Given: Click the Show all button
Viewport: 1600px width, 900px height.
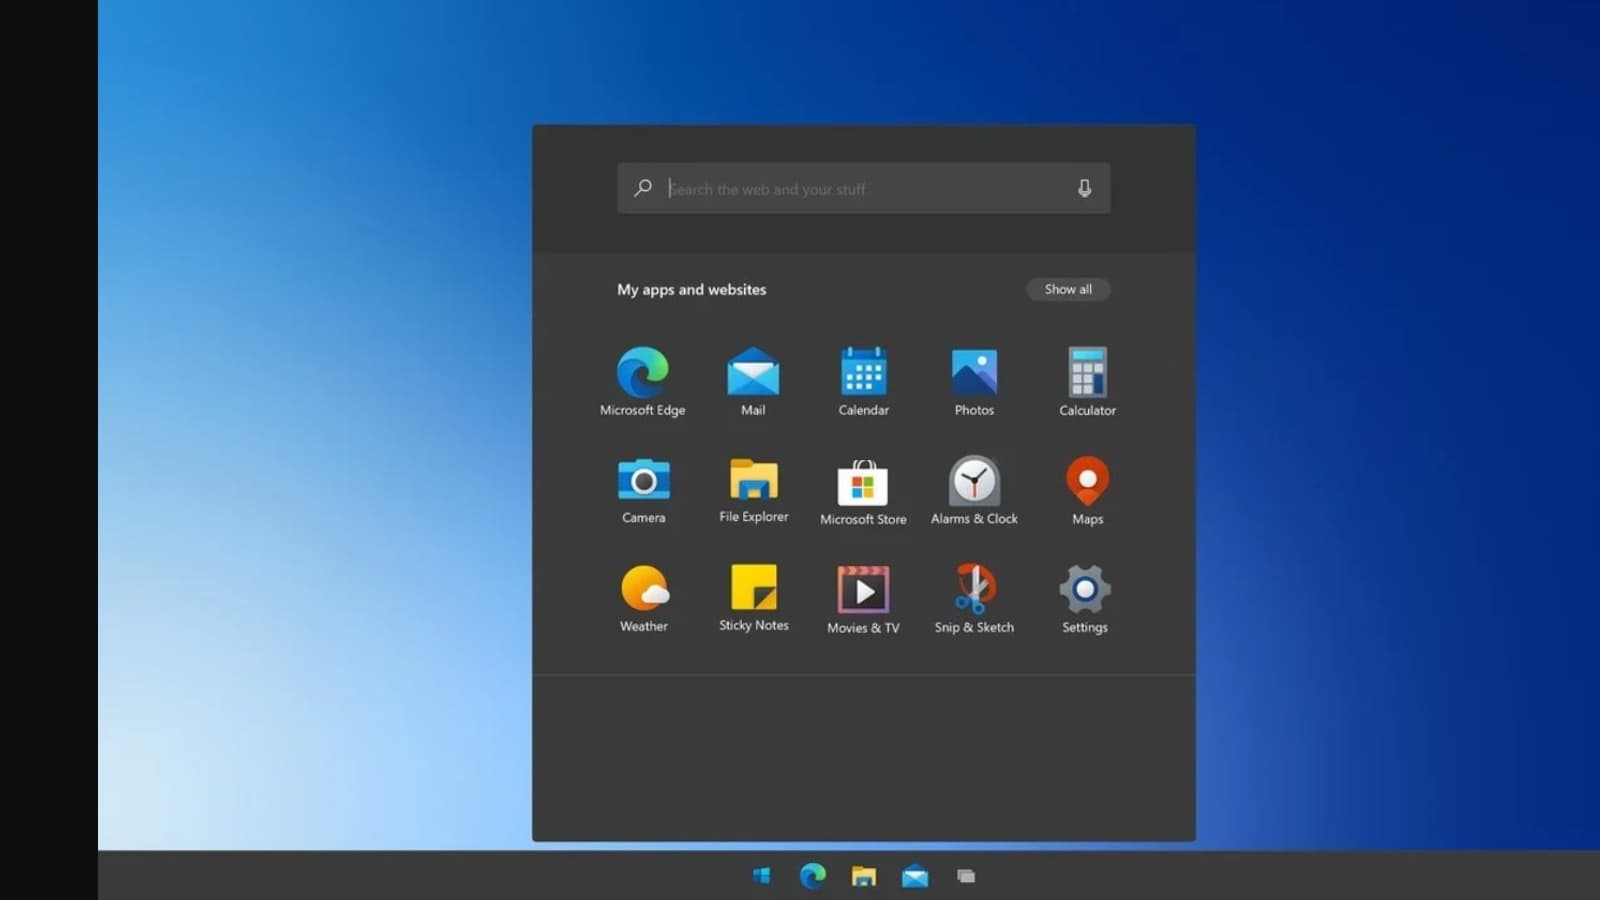Looking at the screenshot, I should 1068,289.
